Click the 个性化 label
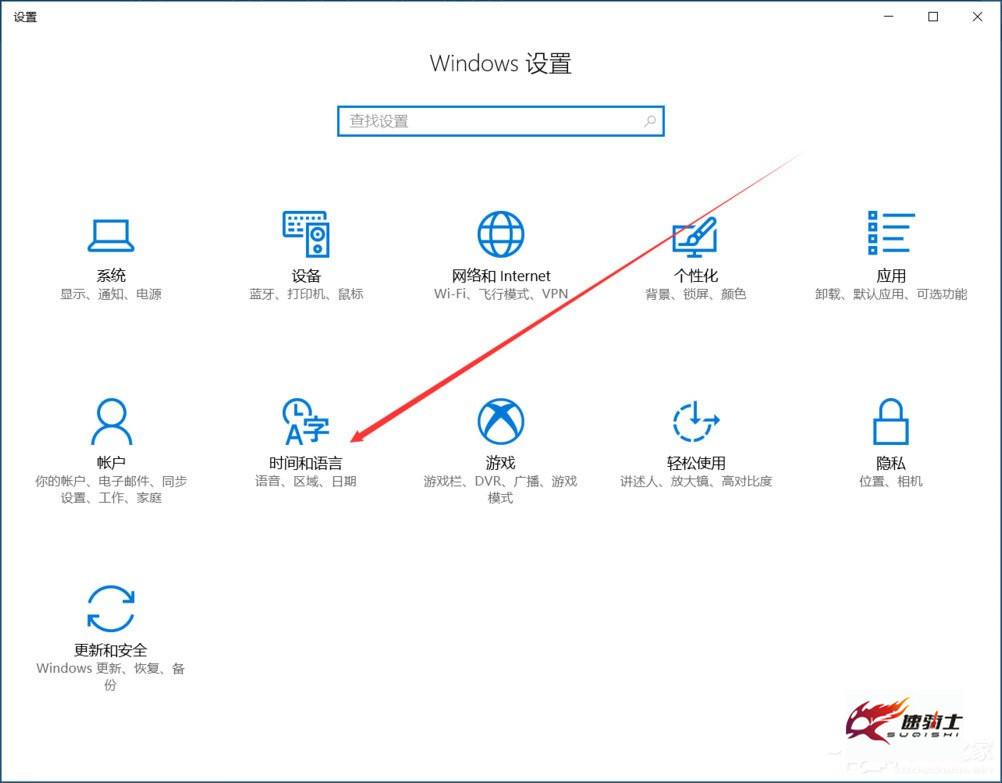 [x=696, y=275]
